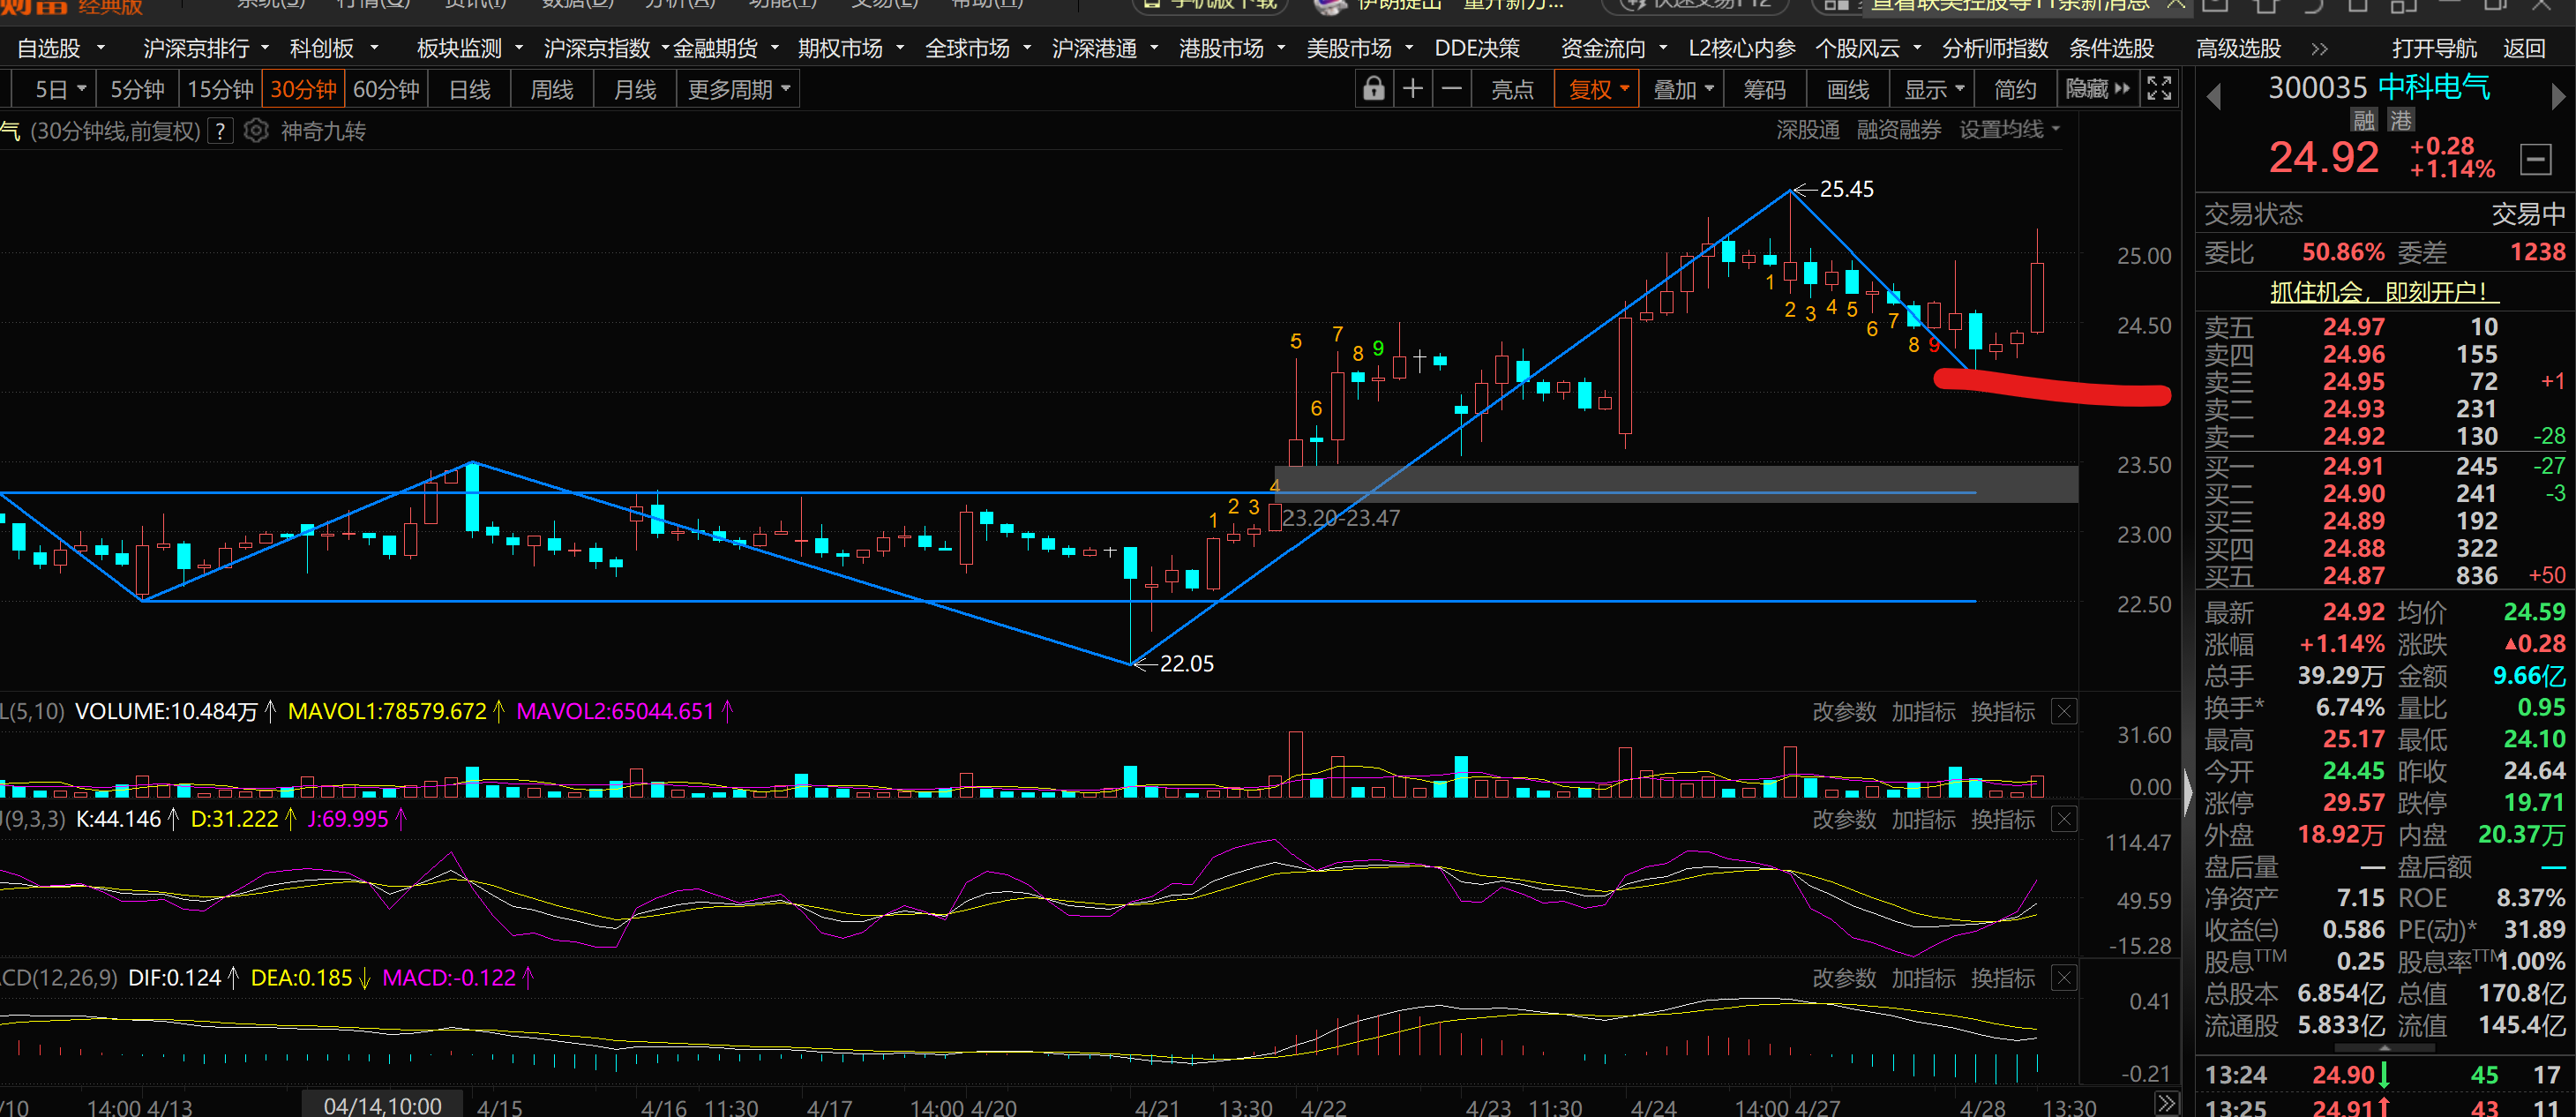This screenshot has height=1117, width=2576.
Task: Collapse quote panel with minus box
Action: [2535, 159]
